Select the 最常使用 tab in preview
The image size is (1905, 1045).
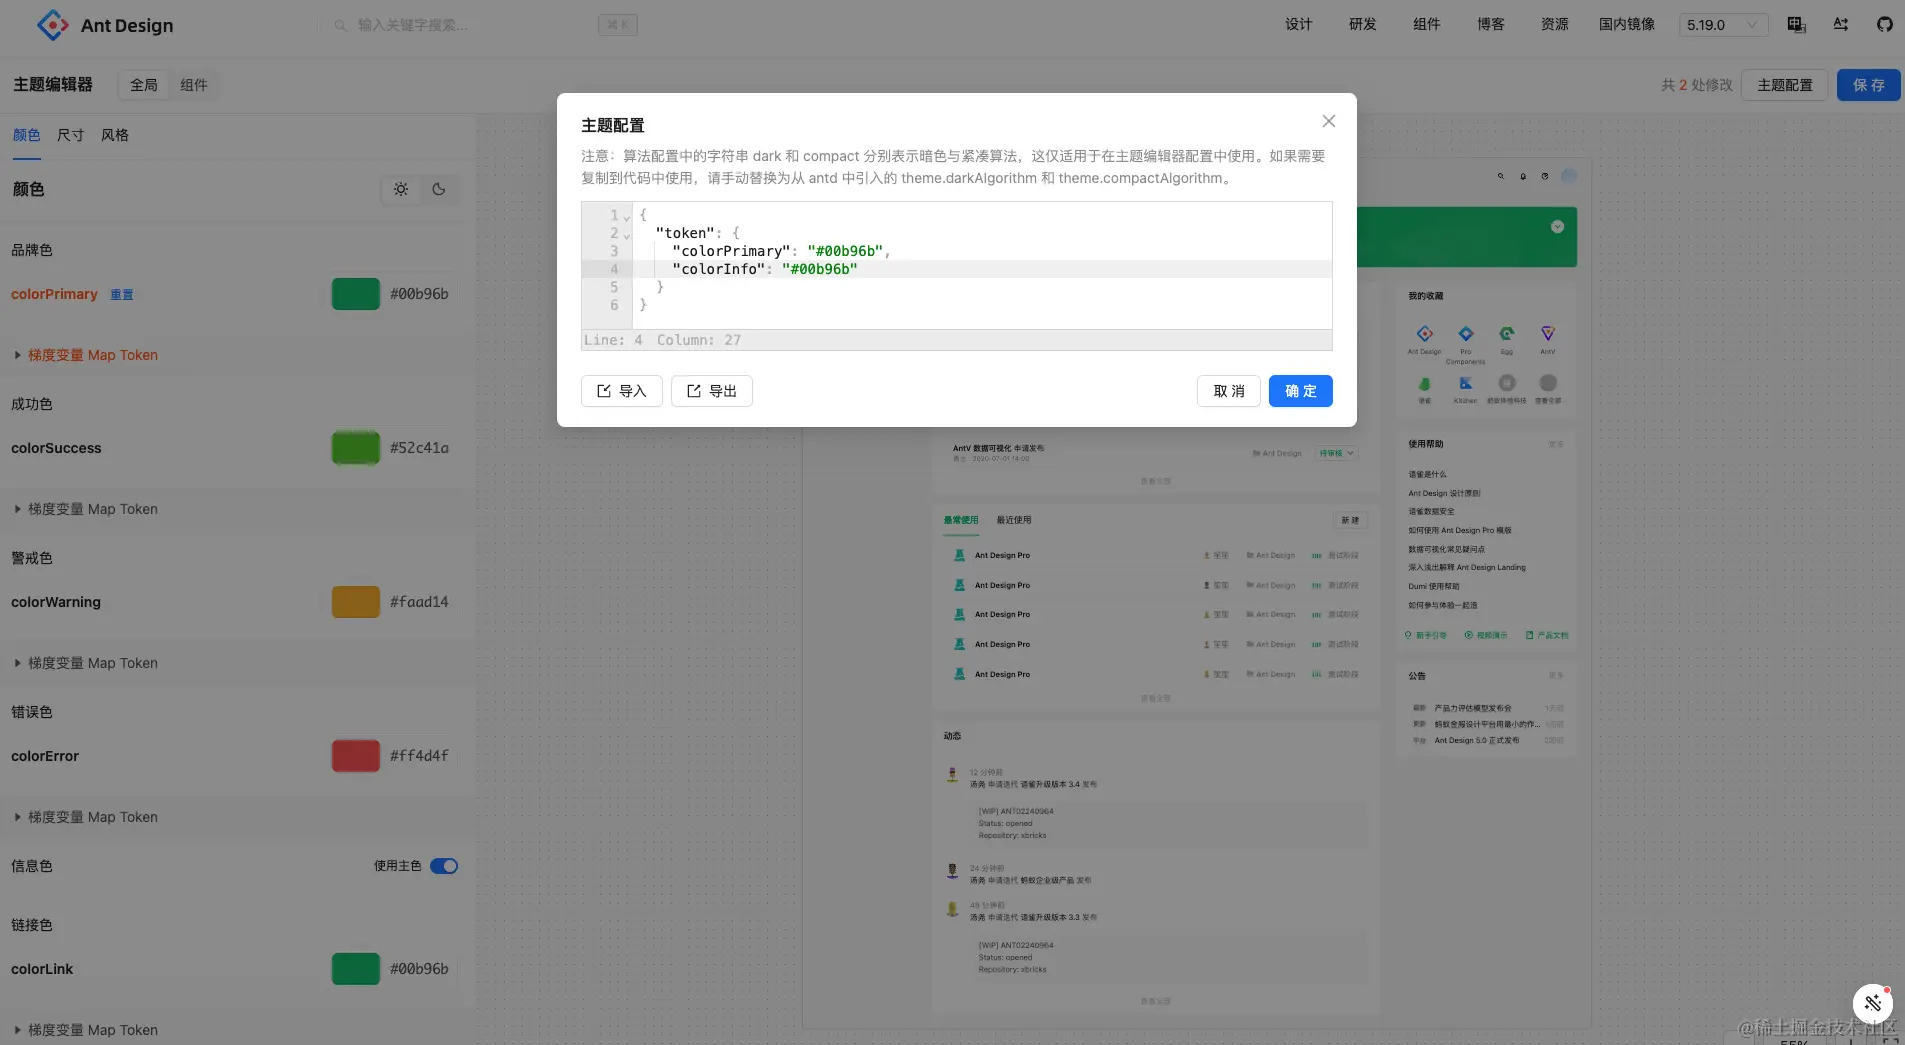(961, 520)
